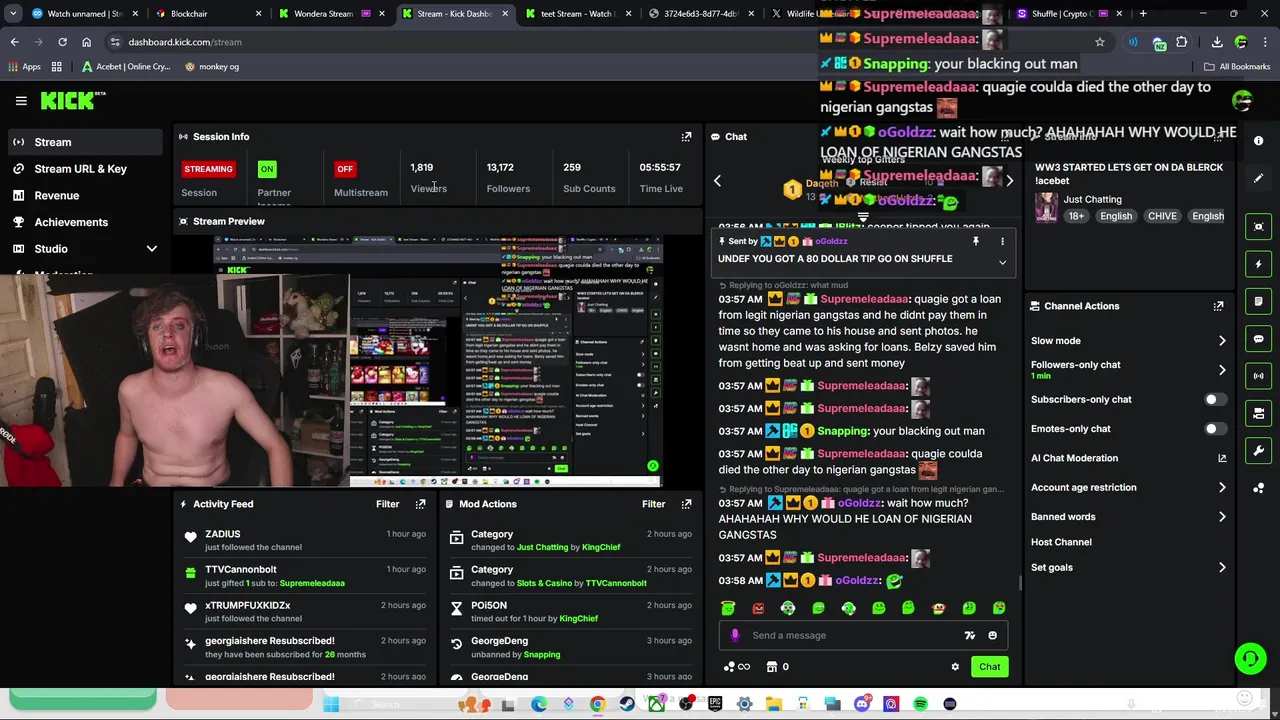Reload the page in the browser
The width and height of the screenshot is (1280, 720).
click(x=62, y=42)
